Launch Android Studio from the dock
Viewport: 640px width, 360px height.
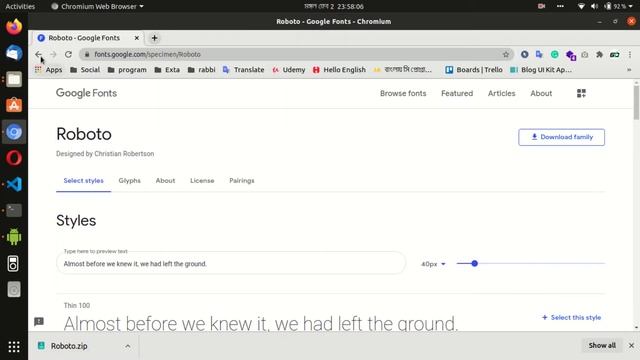pyautogui.click(x=14, y=237)
